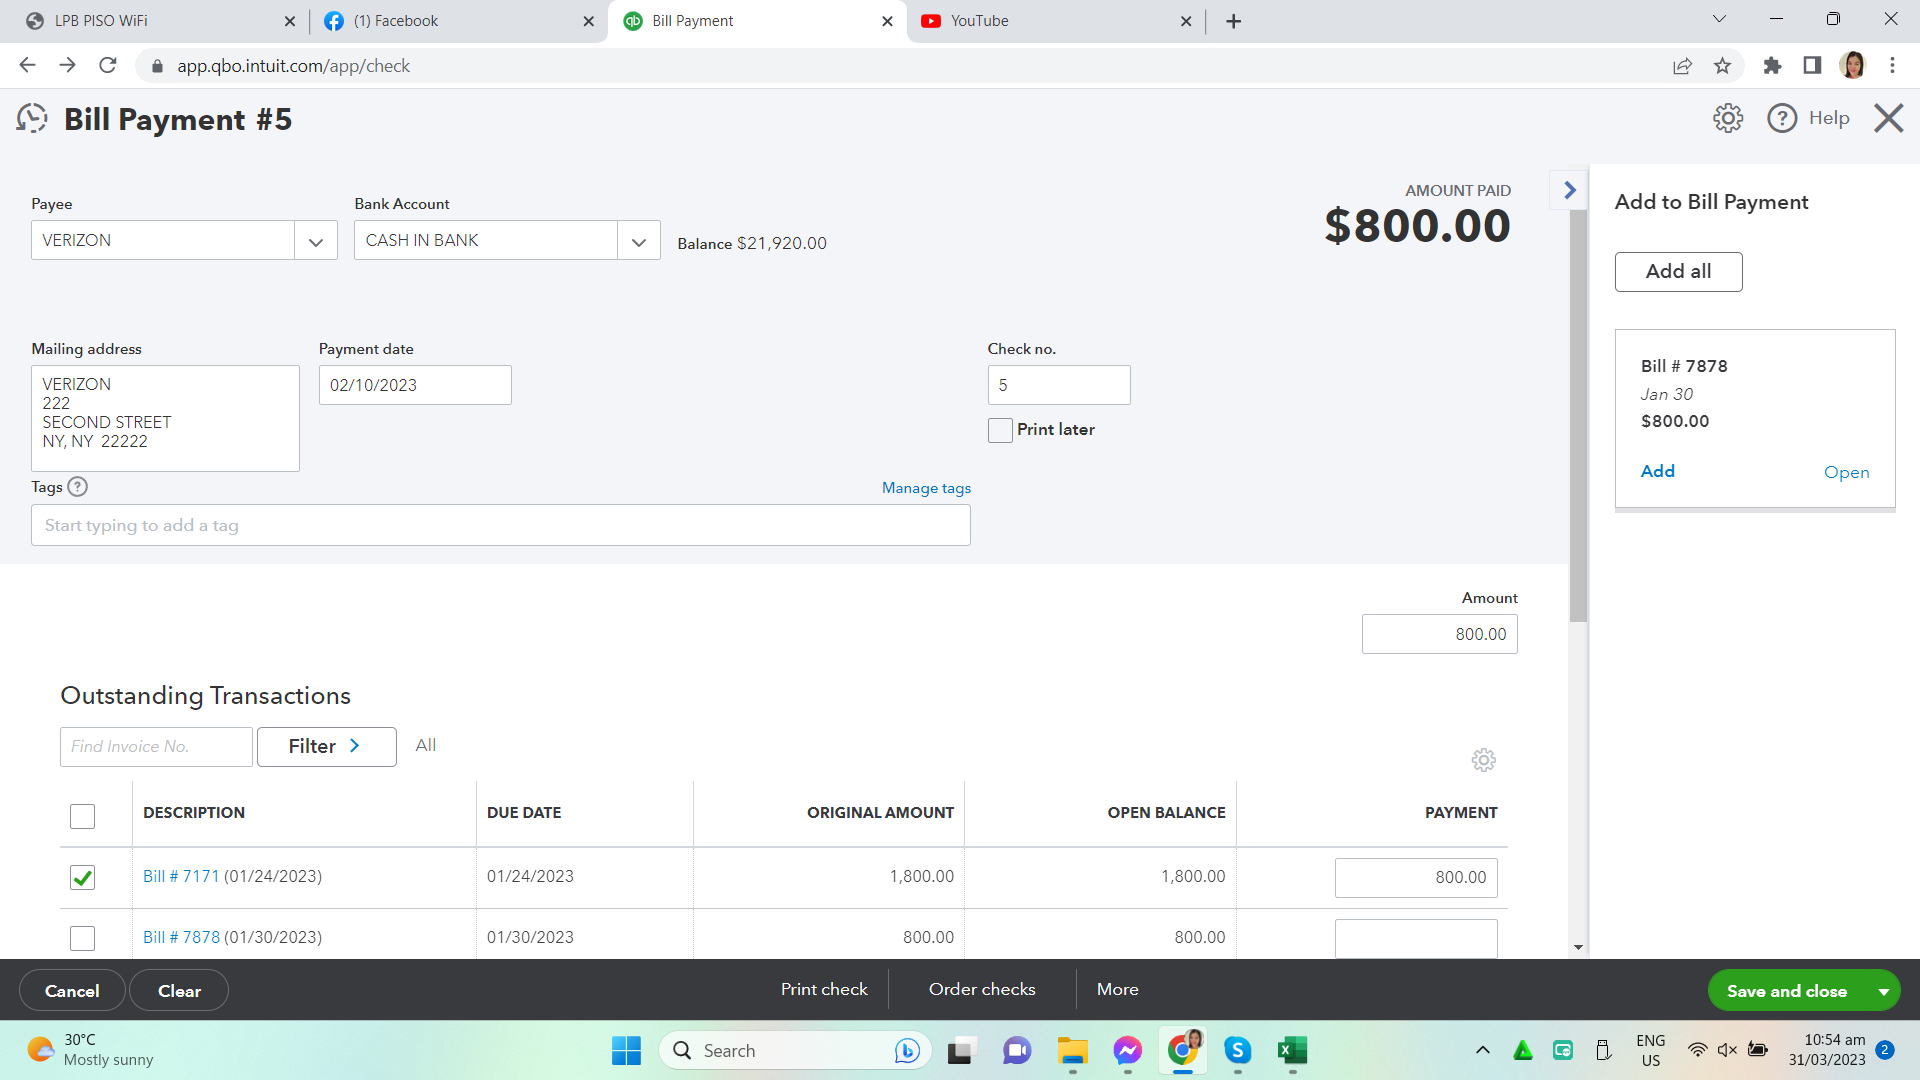Open the More menu in footer
Screen dimensions: 1920x1080
point(1117,989)
